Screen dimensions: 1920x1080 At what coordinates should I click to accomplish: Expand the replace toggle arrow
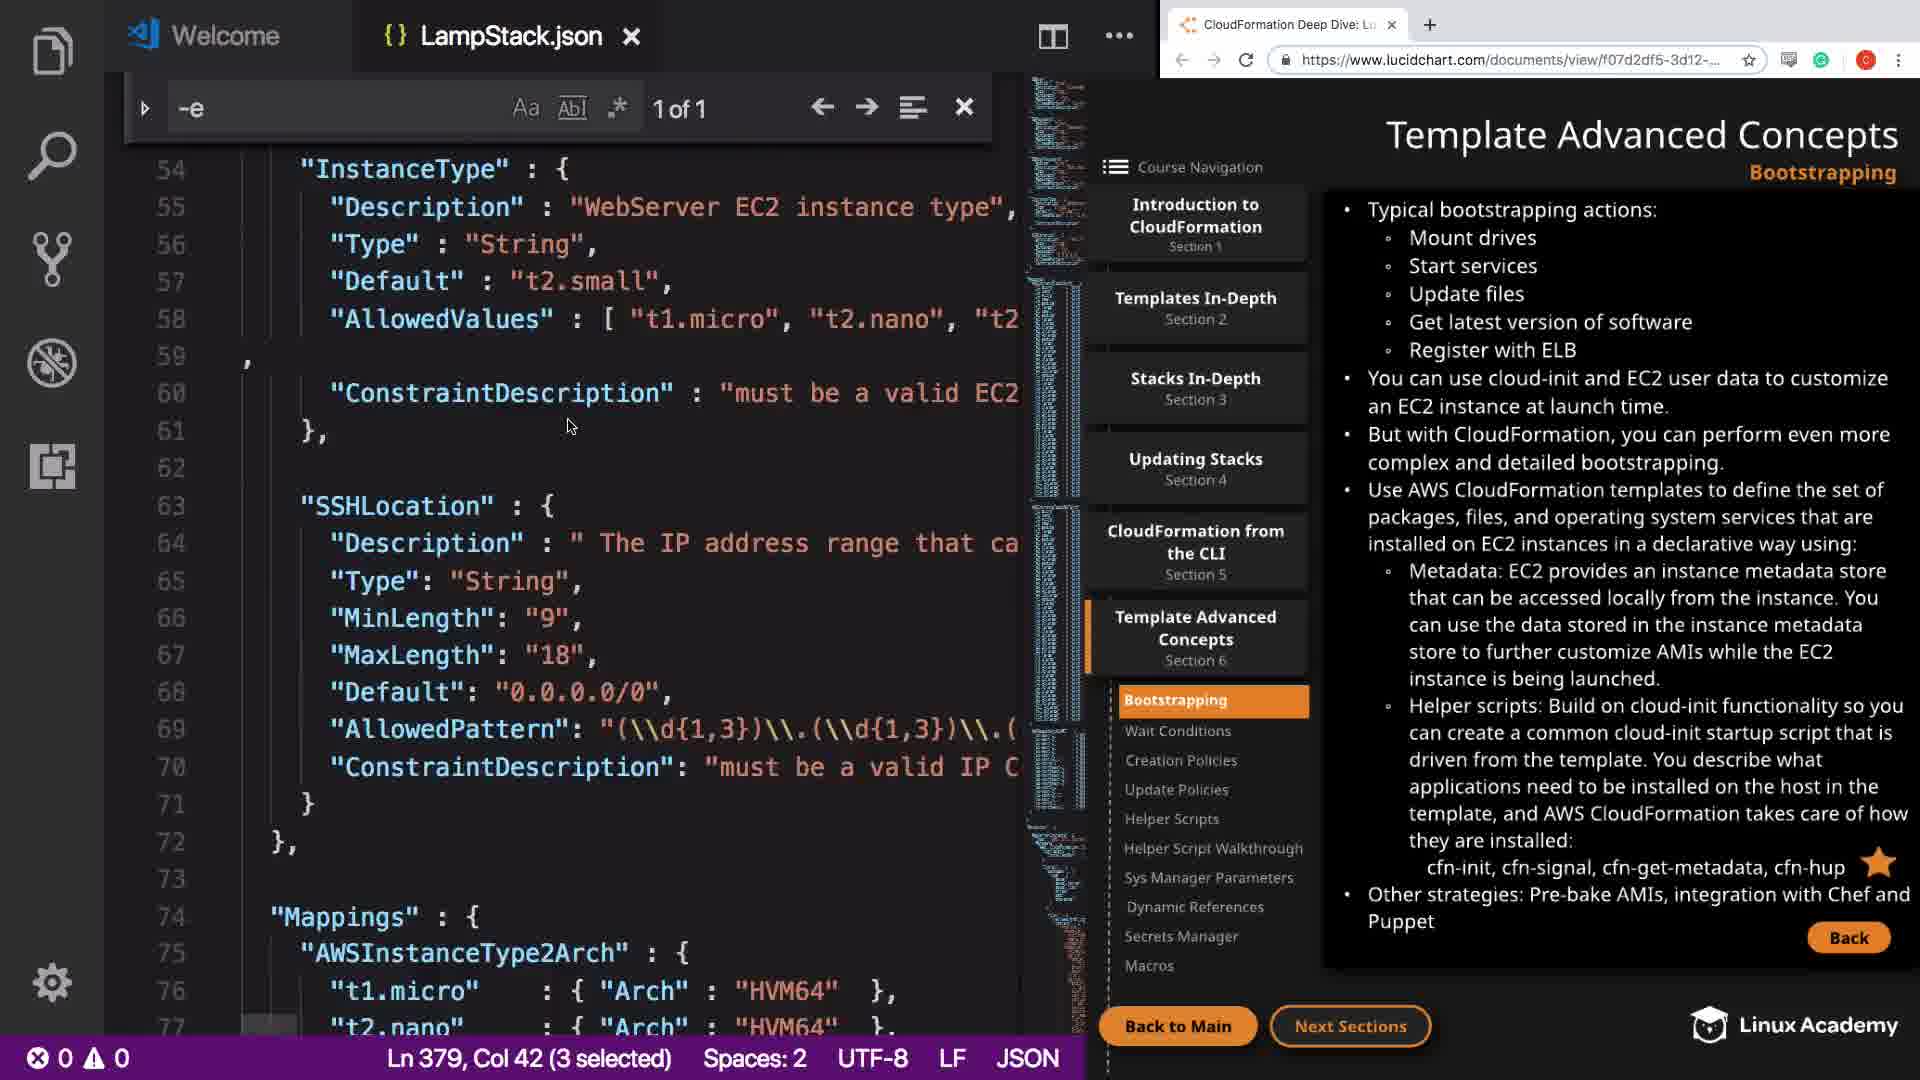144,108
